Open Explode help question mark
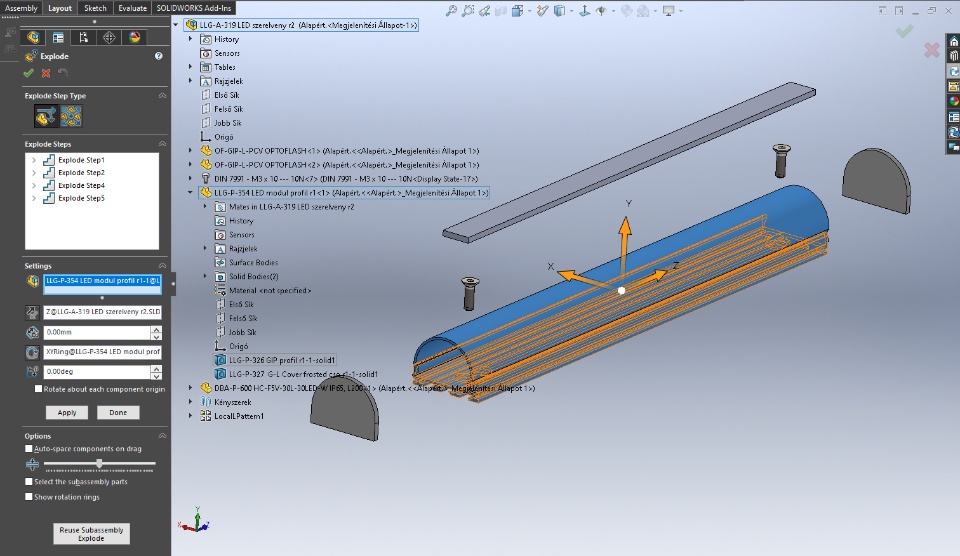This screenshot has height=556, width=960. 159,56
